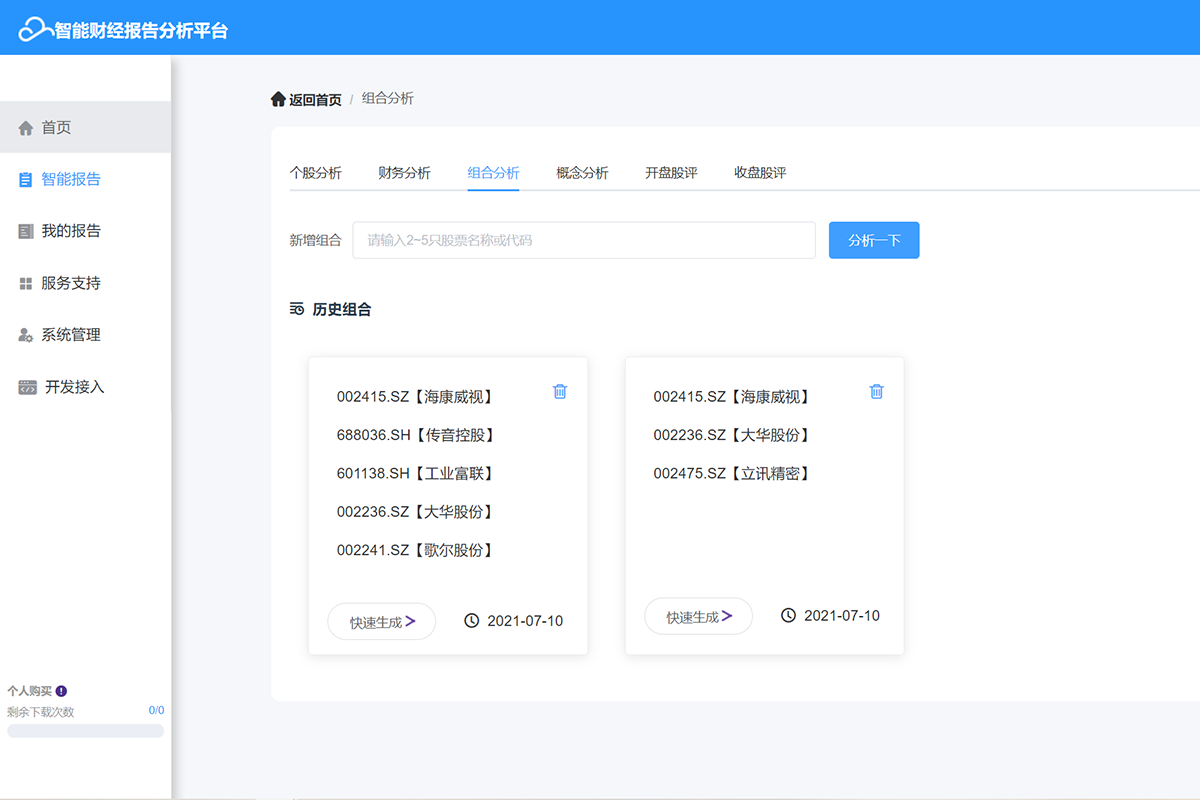This screenshot has width=1200, height=800.
Task: Focus the 新增组合 stock input field
Action: [584, 240]
